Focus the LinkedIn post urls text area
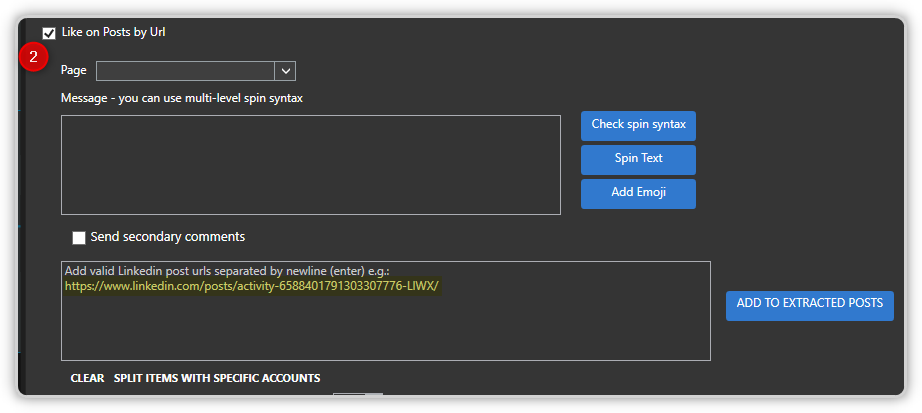 [386, 311]
